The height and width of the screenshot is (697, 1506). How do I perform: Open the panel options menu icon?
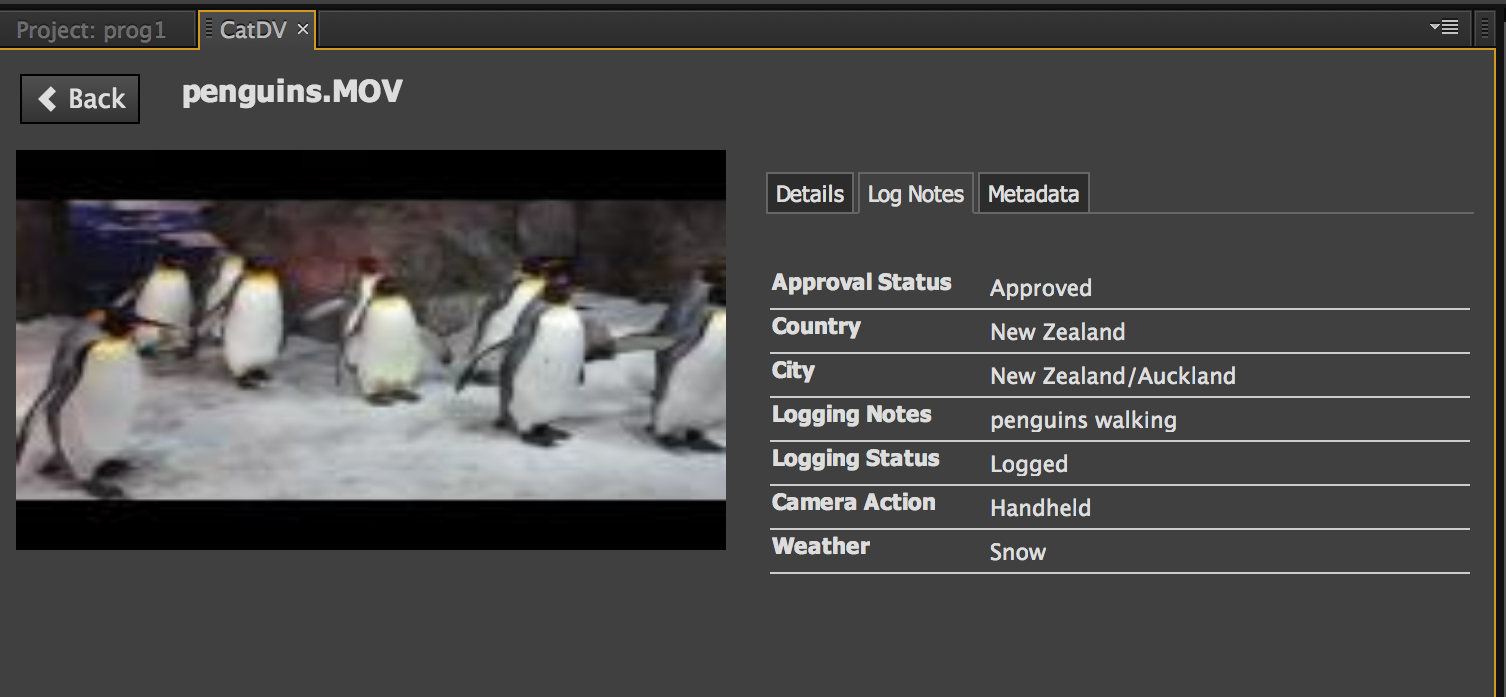tap(1443, 27)
